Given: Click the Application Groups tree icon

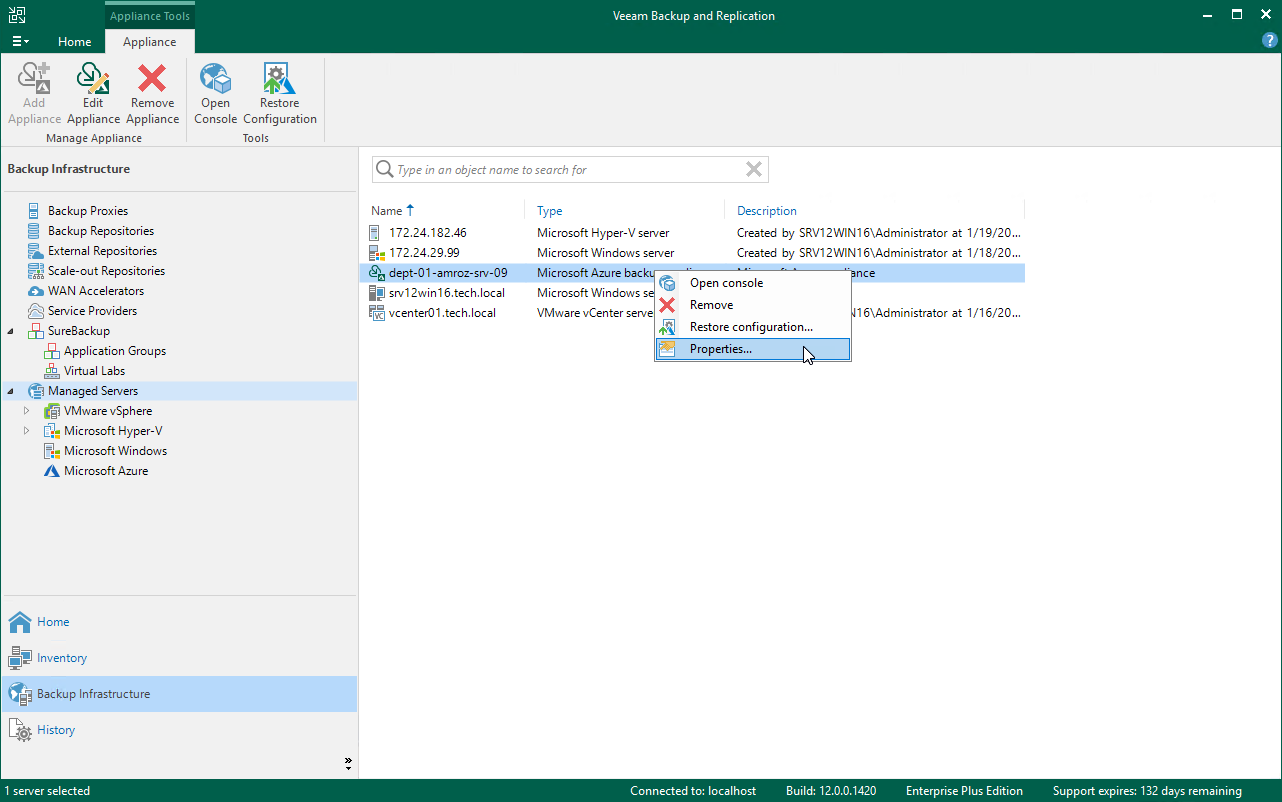Looking at the screenshot, I should pyautogui.click(x=51, y=351).
